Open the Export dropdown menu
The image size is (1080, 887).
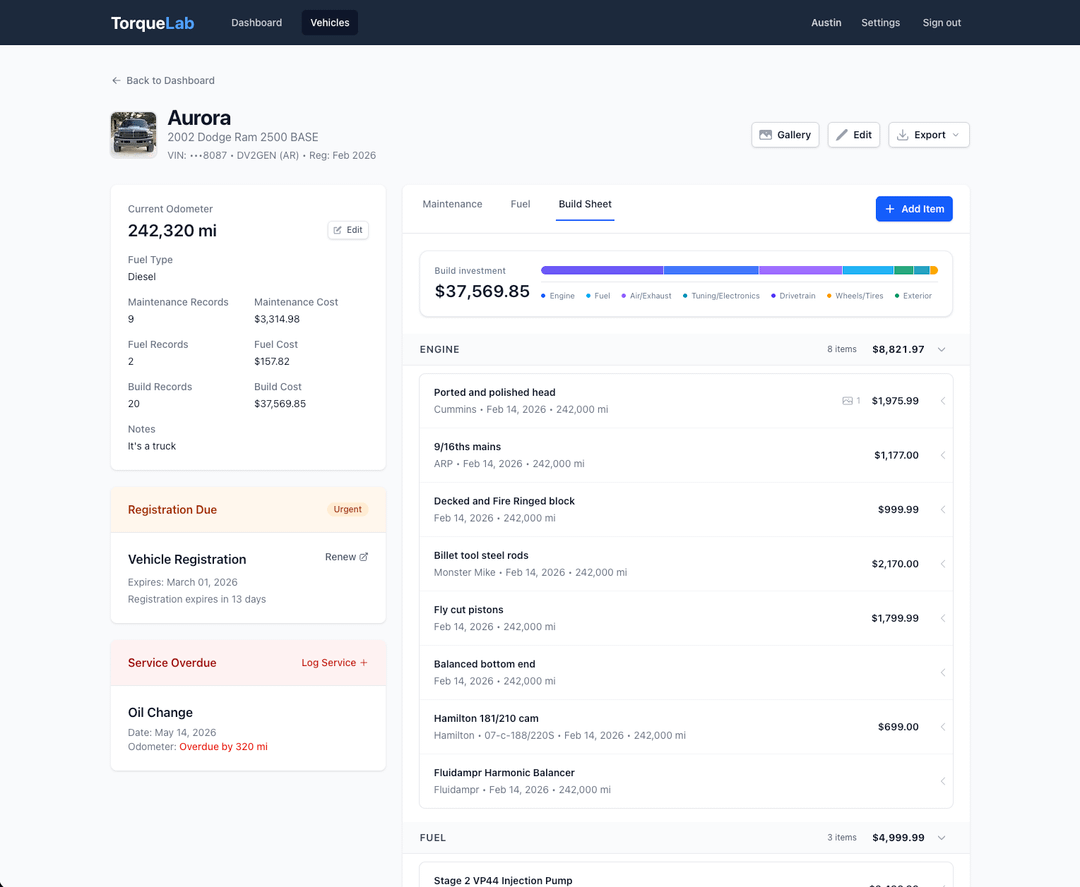click(928, 135)
